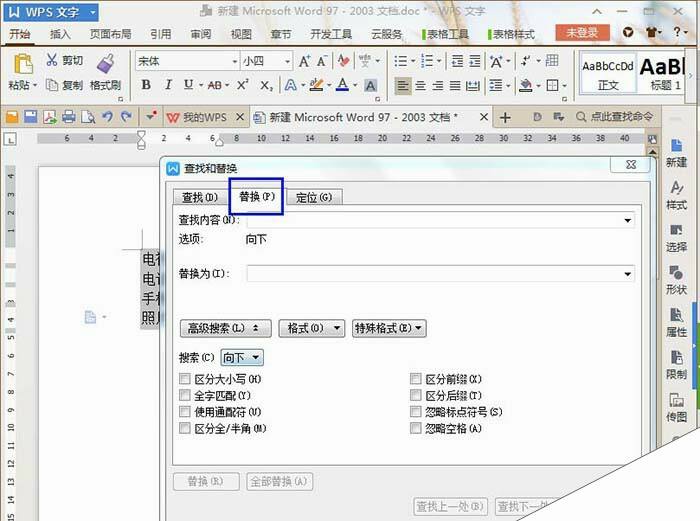
Task: Click the Paste icon in ribbon
Action: [x=23, y=64]
